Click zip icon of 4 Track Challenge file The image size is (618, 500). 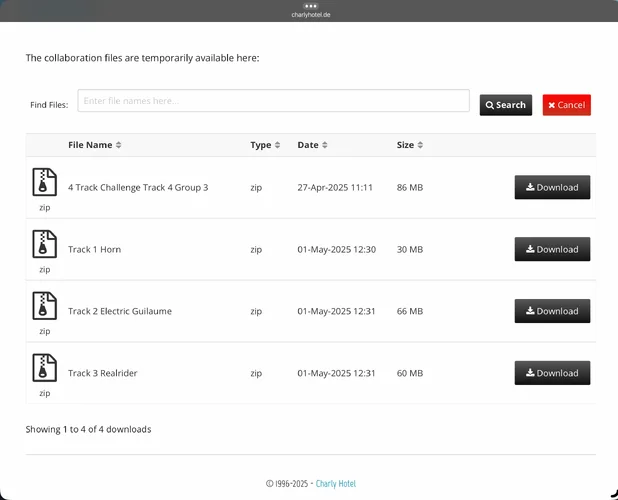45,182
